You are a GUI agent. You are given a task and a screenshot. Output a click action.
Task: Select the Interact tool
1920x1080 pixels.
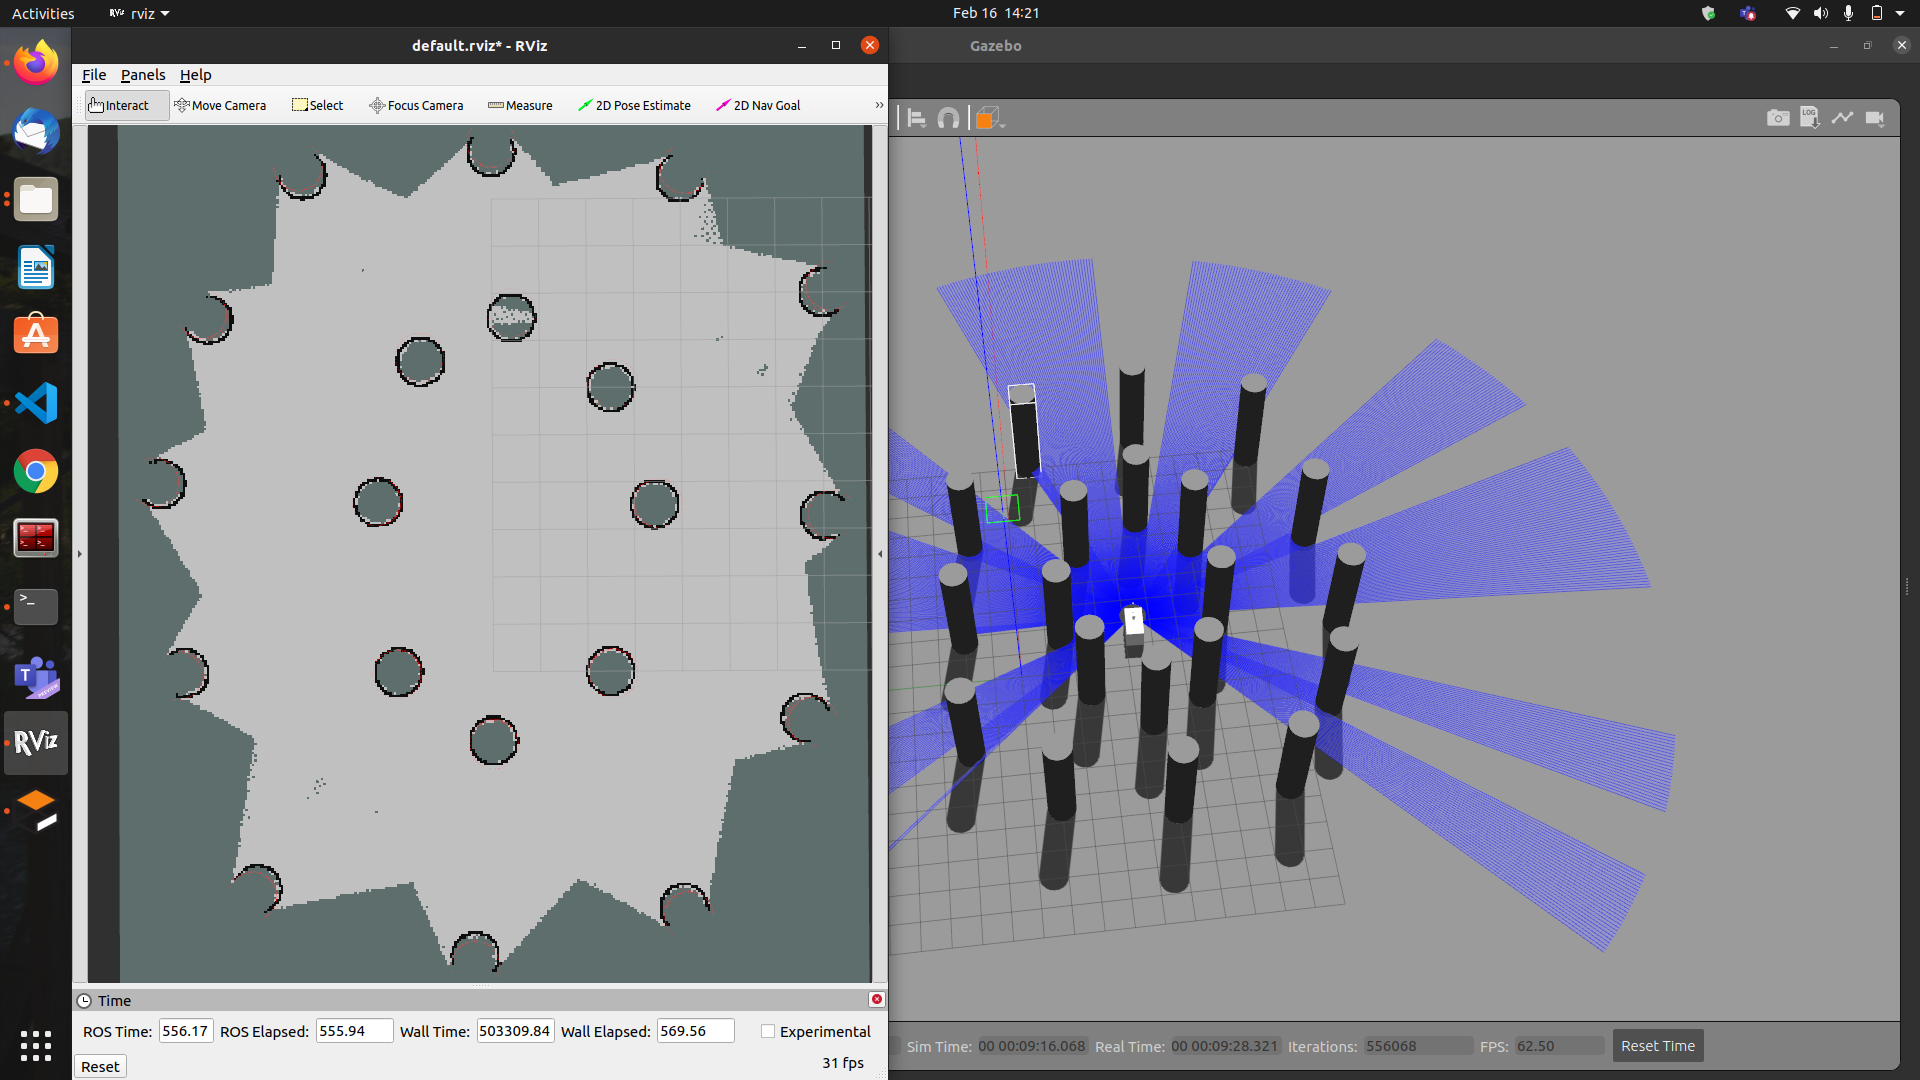pos(118,105)
